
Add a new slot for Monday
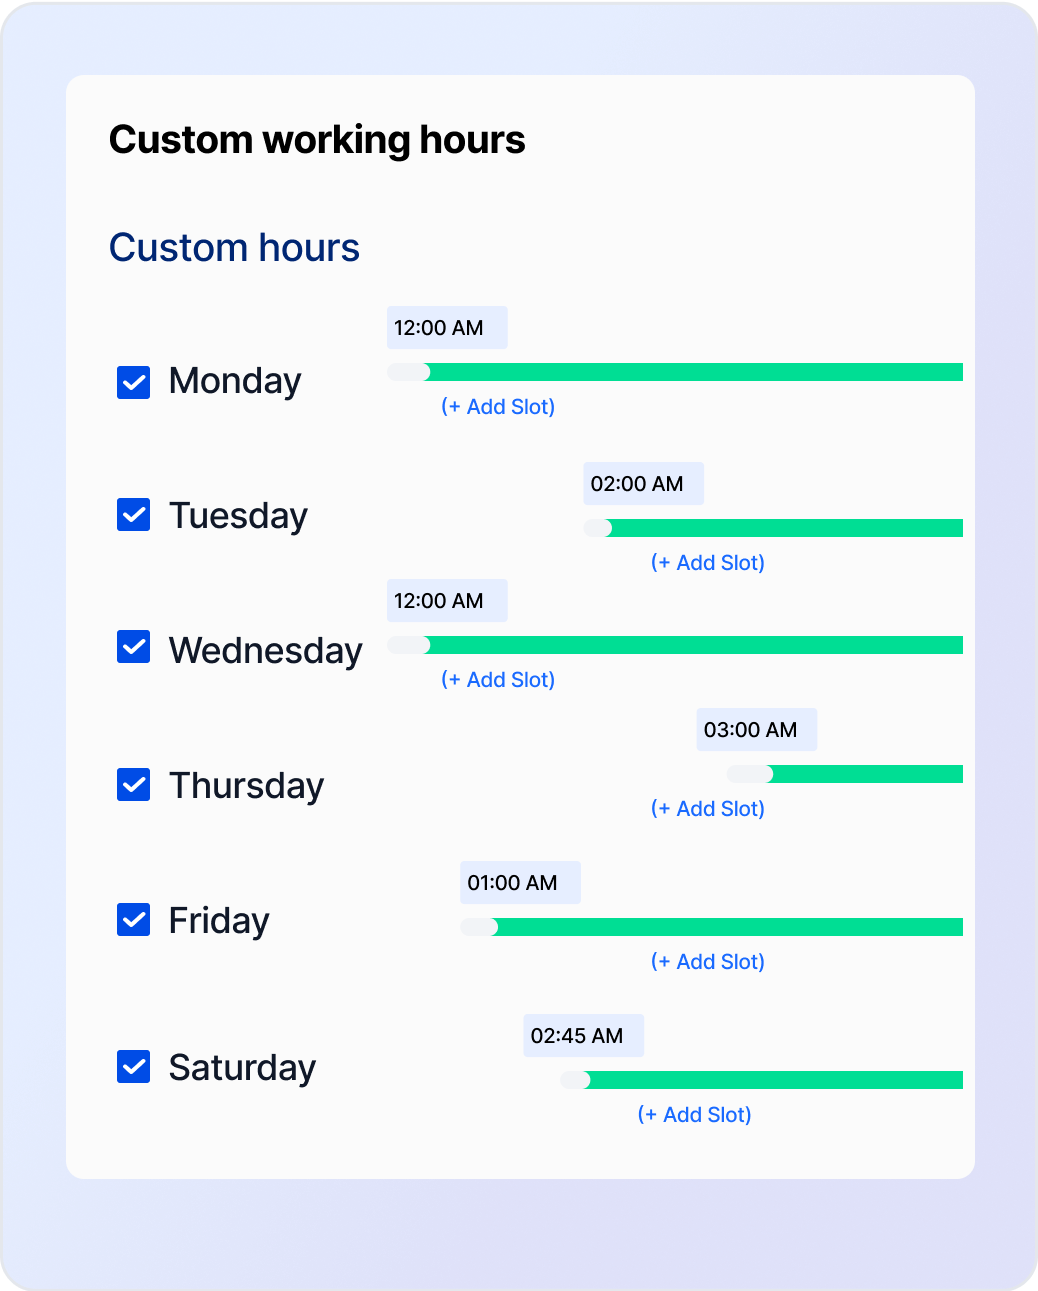(x=499, y=406)
